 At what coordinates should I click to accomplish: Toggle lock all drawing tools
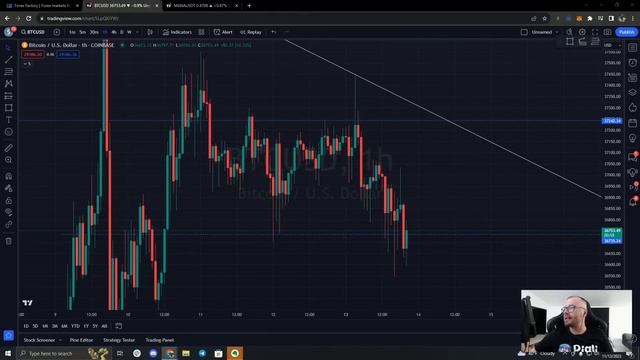click(x=8, y=200)
